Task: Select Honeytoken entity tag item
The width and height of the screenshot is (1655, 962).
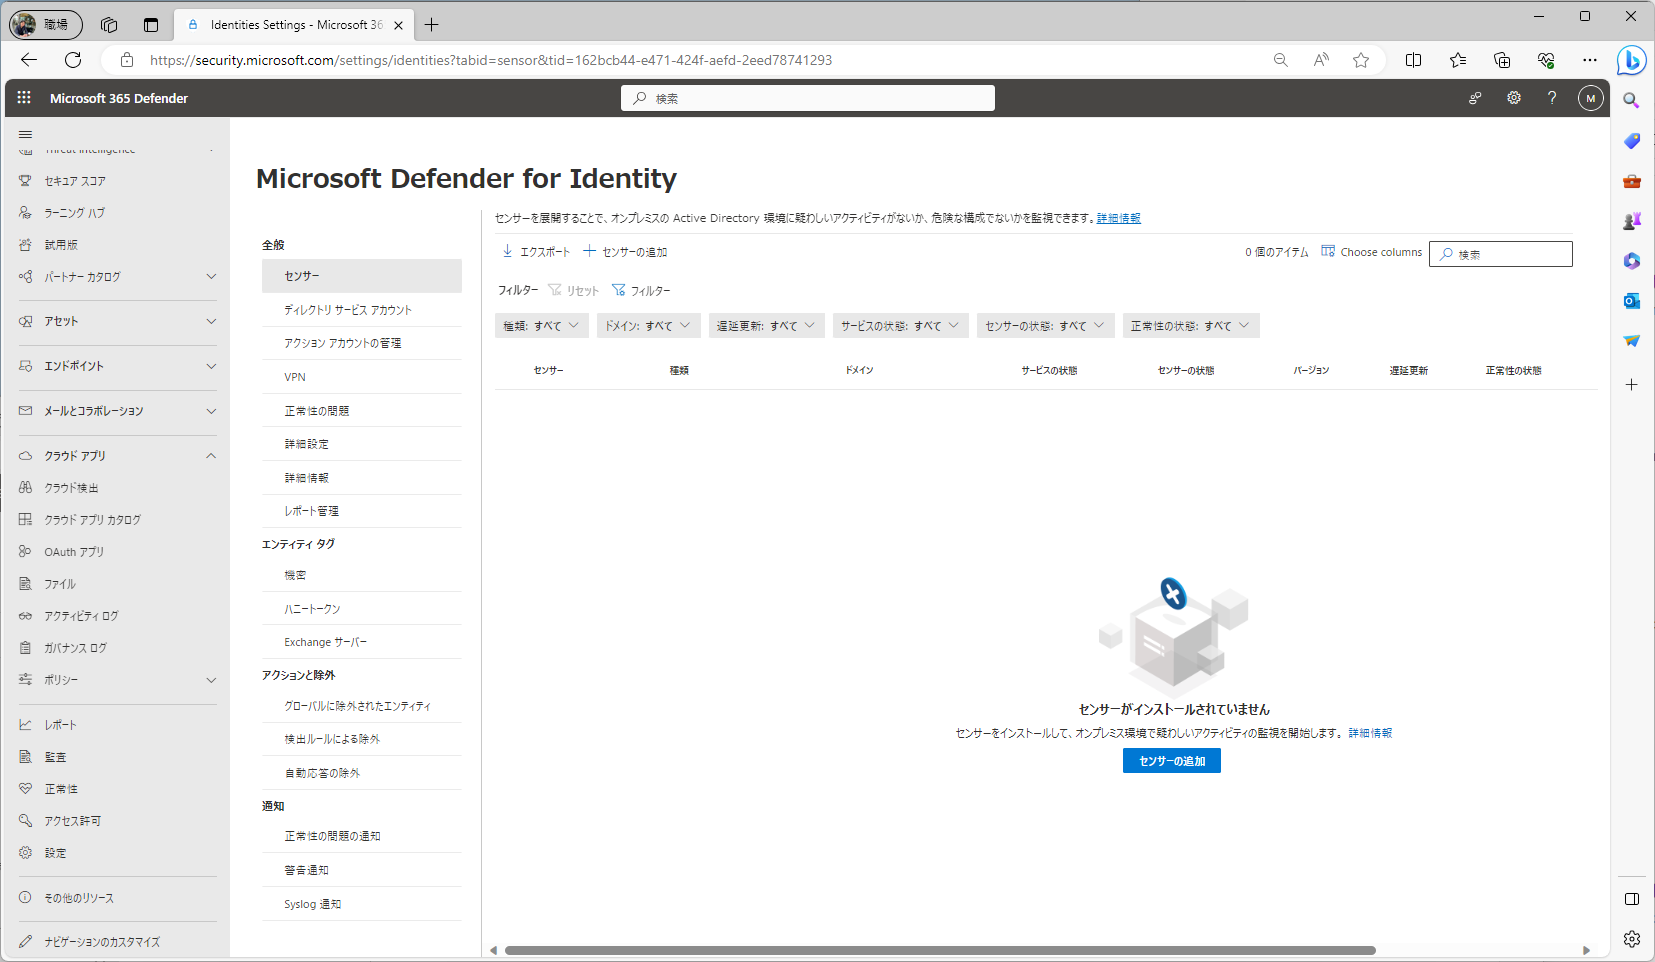Action: tap(362, 609)
